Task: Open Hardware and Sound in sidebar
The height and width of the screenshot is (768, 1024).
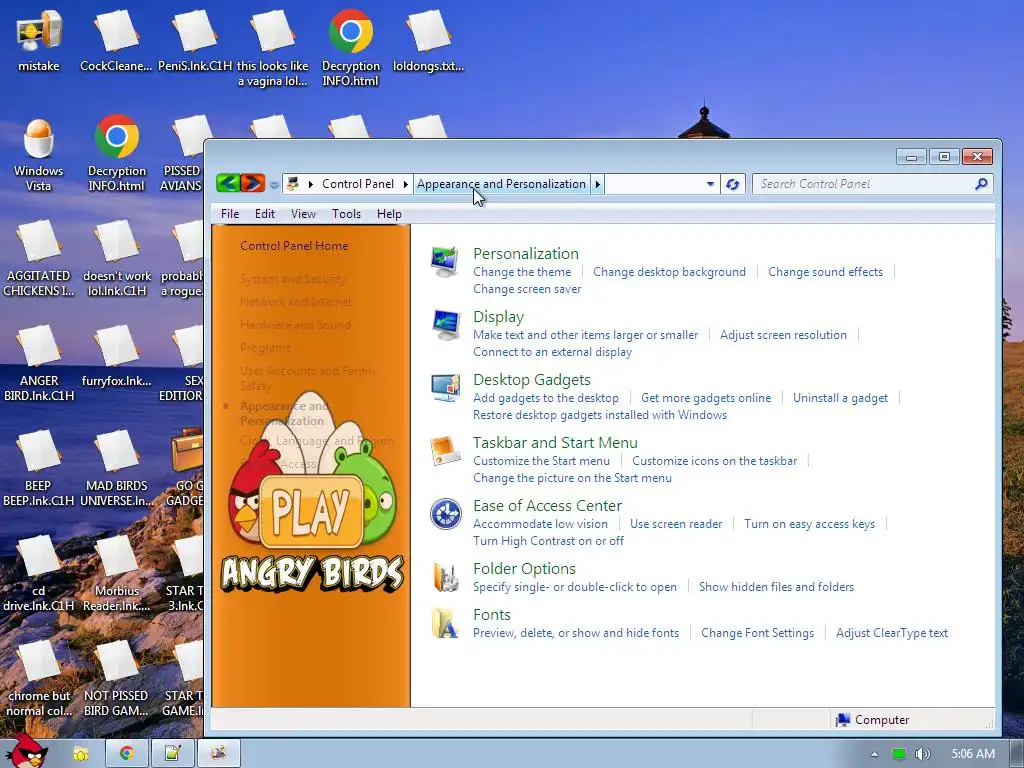Action: pyautogui.click(x=295, y=325)
